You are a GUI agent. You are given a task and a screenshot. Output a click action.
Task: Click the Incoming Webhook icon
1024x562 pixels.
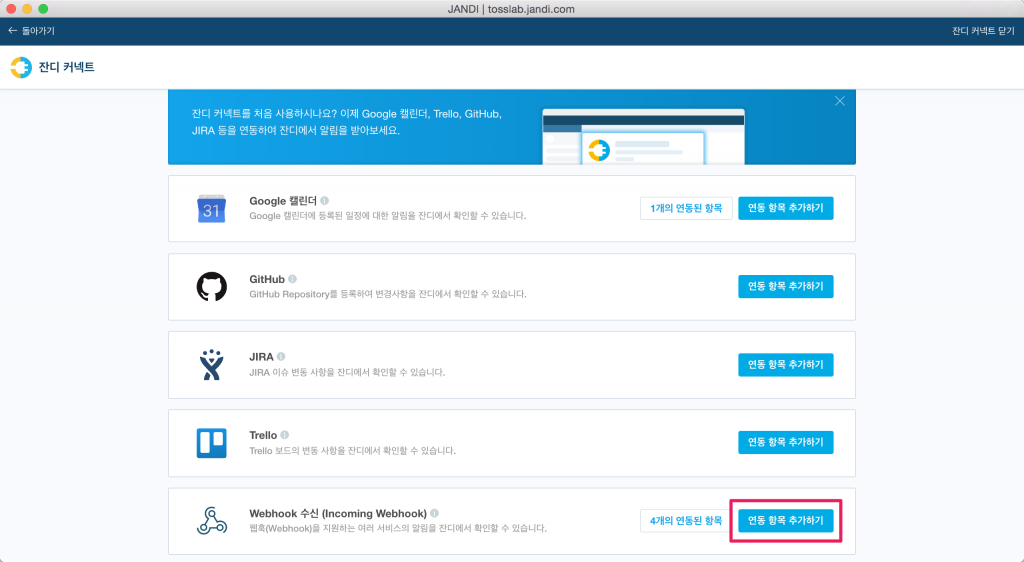(x=211, y=521)
